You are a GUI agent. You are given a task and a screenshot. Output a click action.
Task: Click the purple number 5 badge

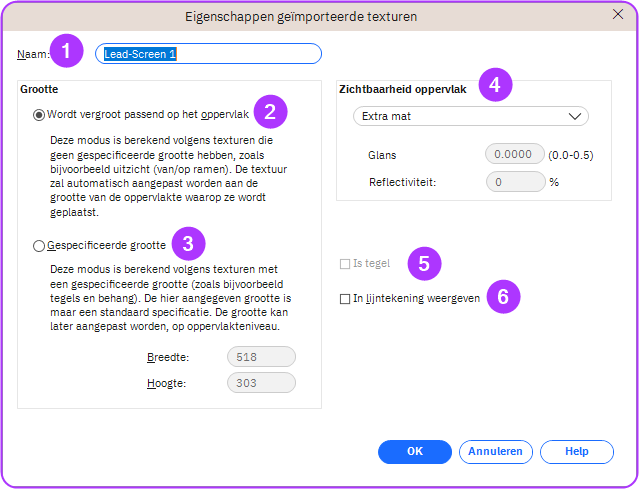coord(424,264)
